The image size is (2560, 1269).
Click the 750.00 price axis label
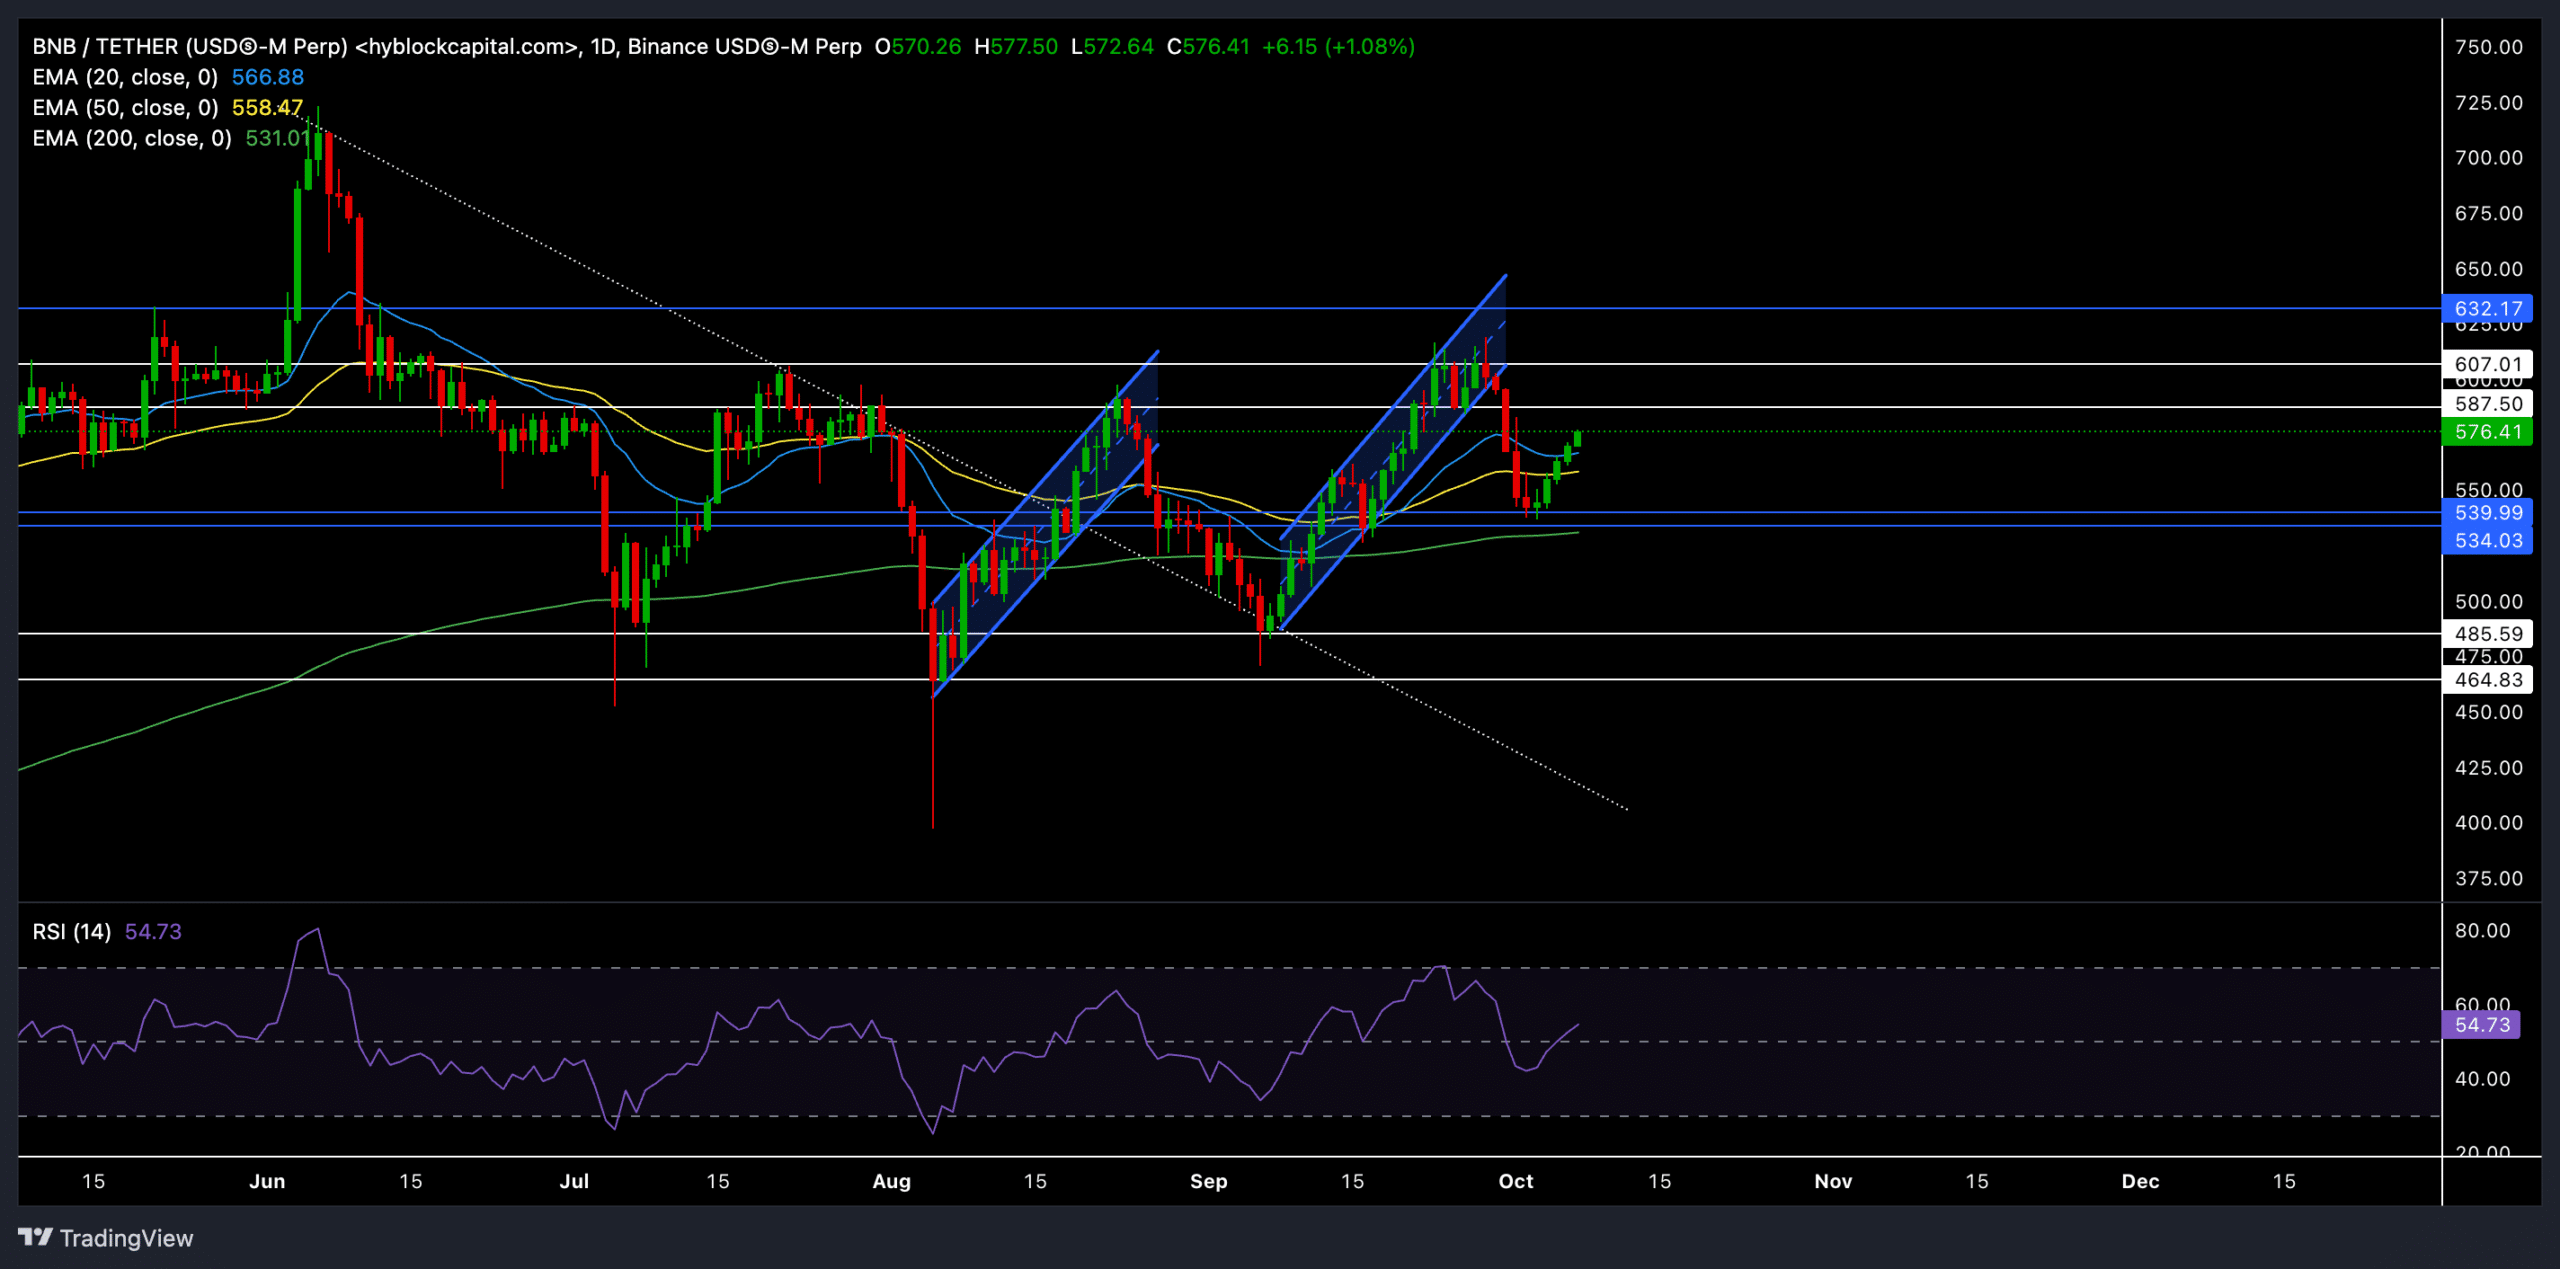[2488, 47]
